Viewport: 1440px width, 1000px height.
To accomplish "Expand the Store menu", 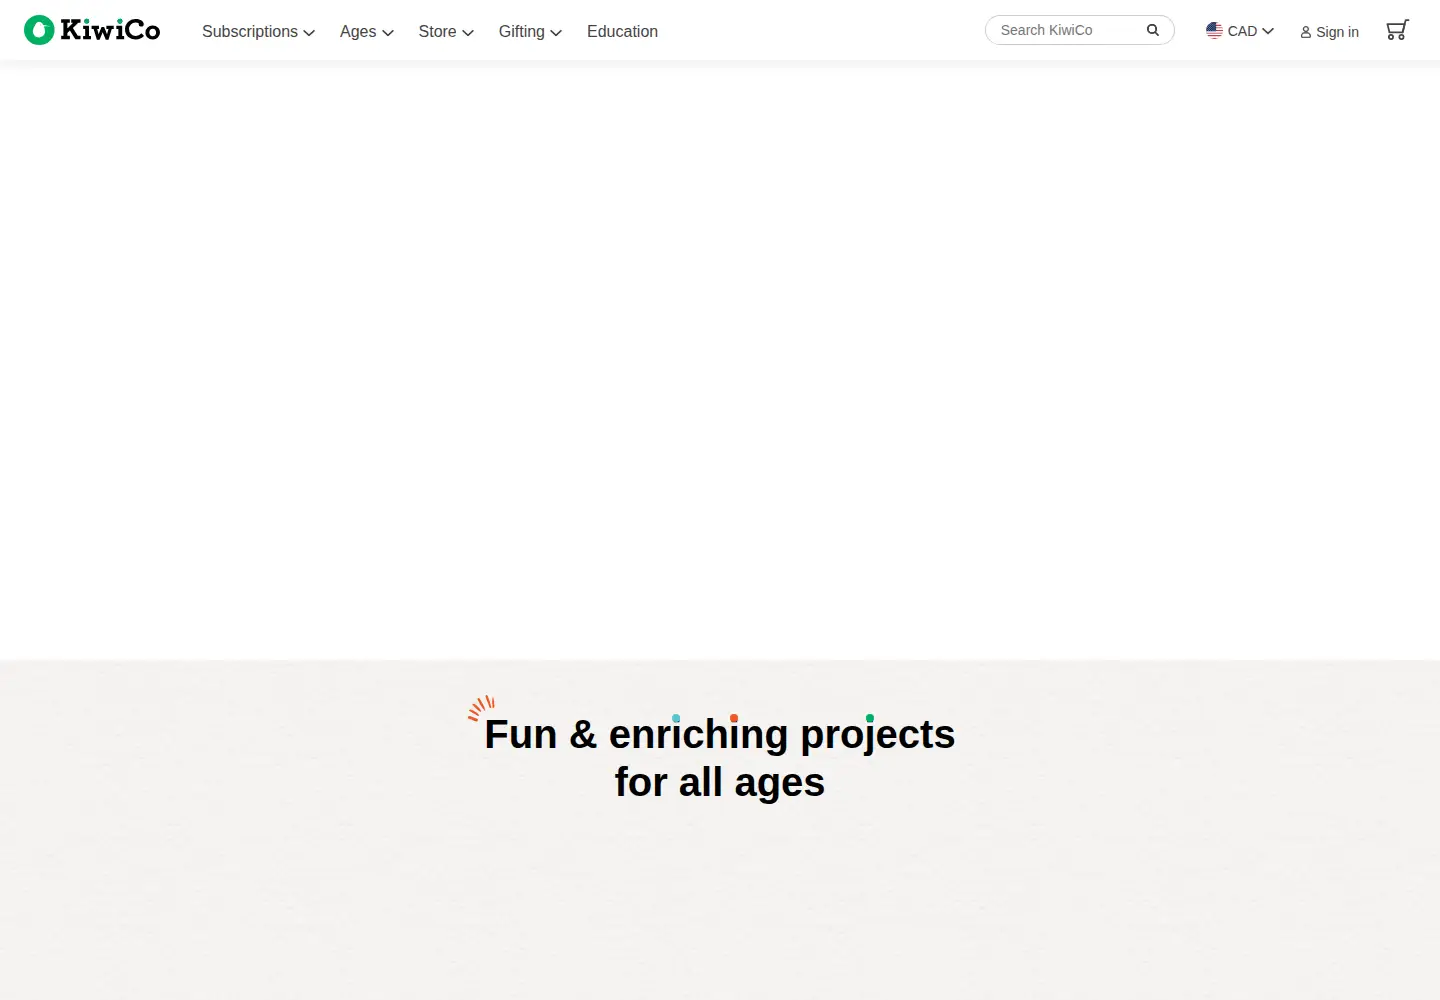I will point(446,32).
